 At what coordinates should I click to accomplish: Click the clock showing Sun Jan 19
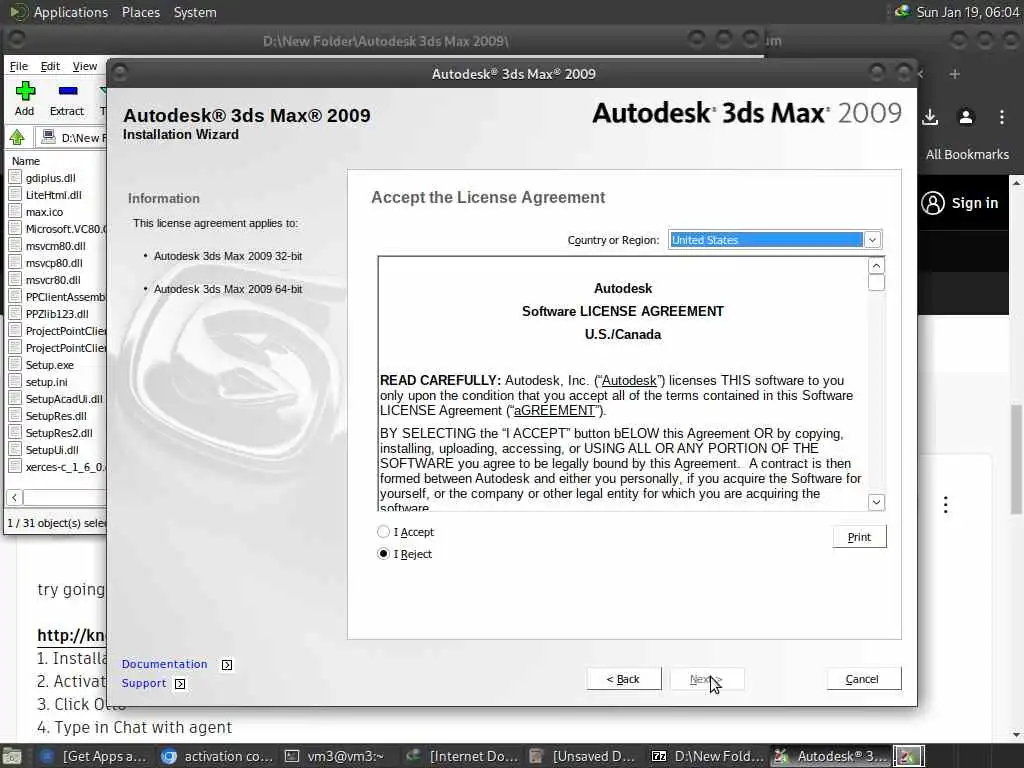tap(967, 12)
